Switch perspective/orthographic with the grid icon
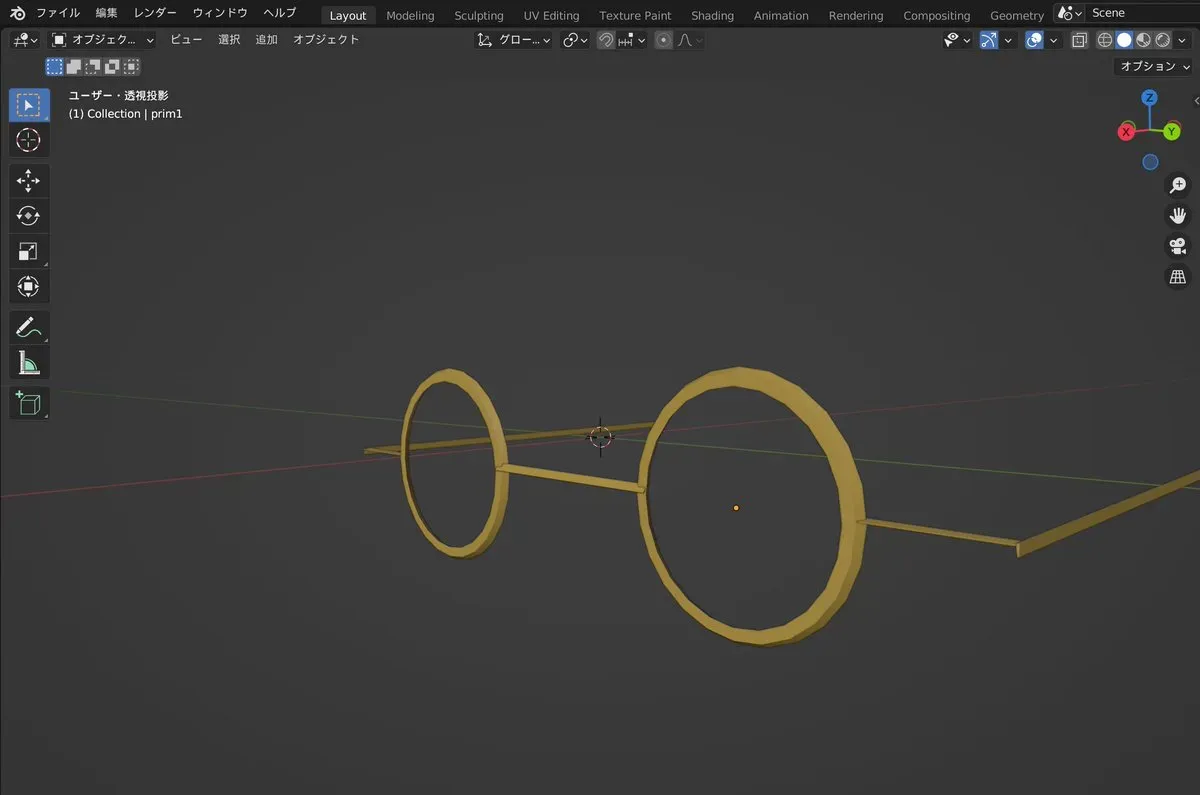The image size is (1200, 795). 1178,277
